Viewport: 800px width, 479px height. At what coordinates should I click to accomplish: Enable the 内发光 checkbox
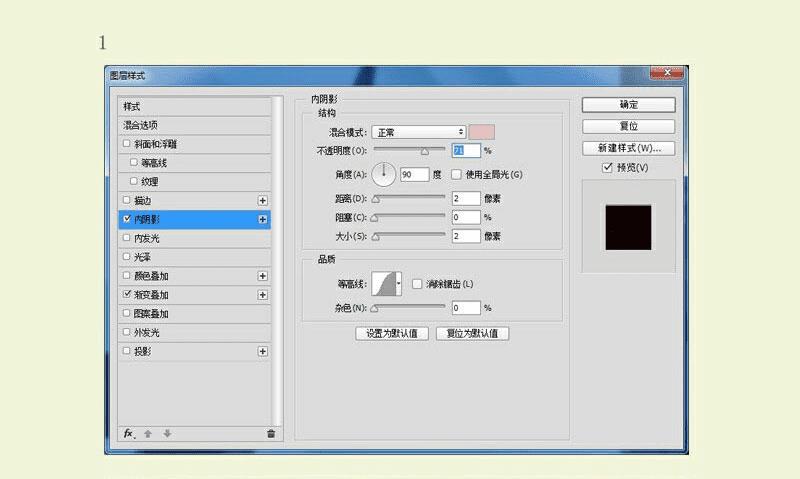pyautogui.click(x=127, y=238)
